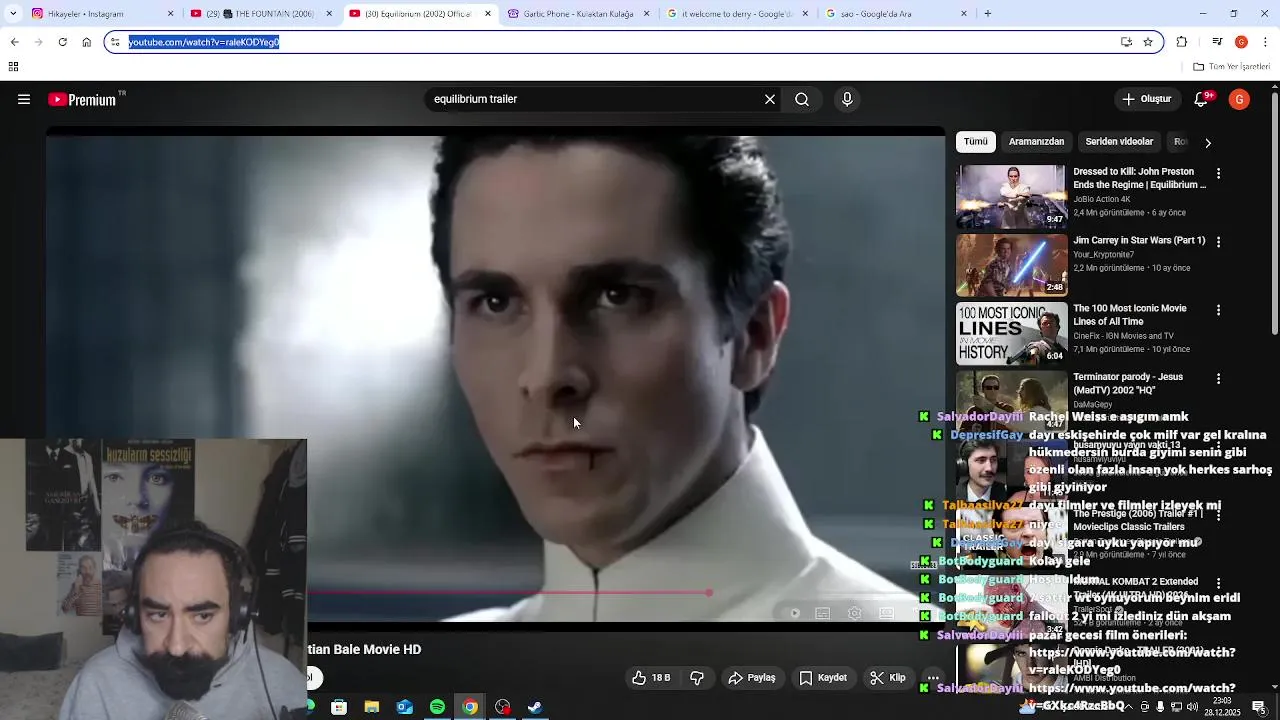Go back in browser history

[x=14, y=42]
